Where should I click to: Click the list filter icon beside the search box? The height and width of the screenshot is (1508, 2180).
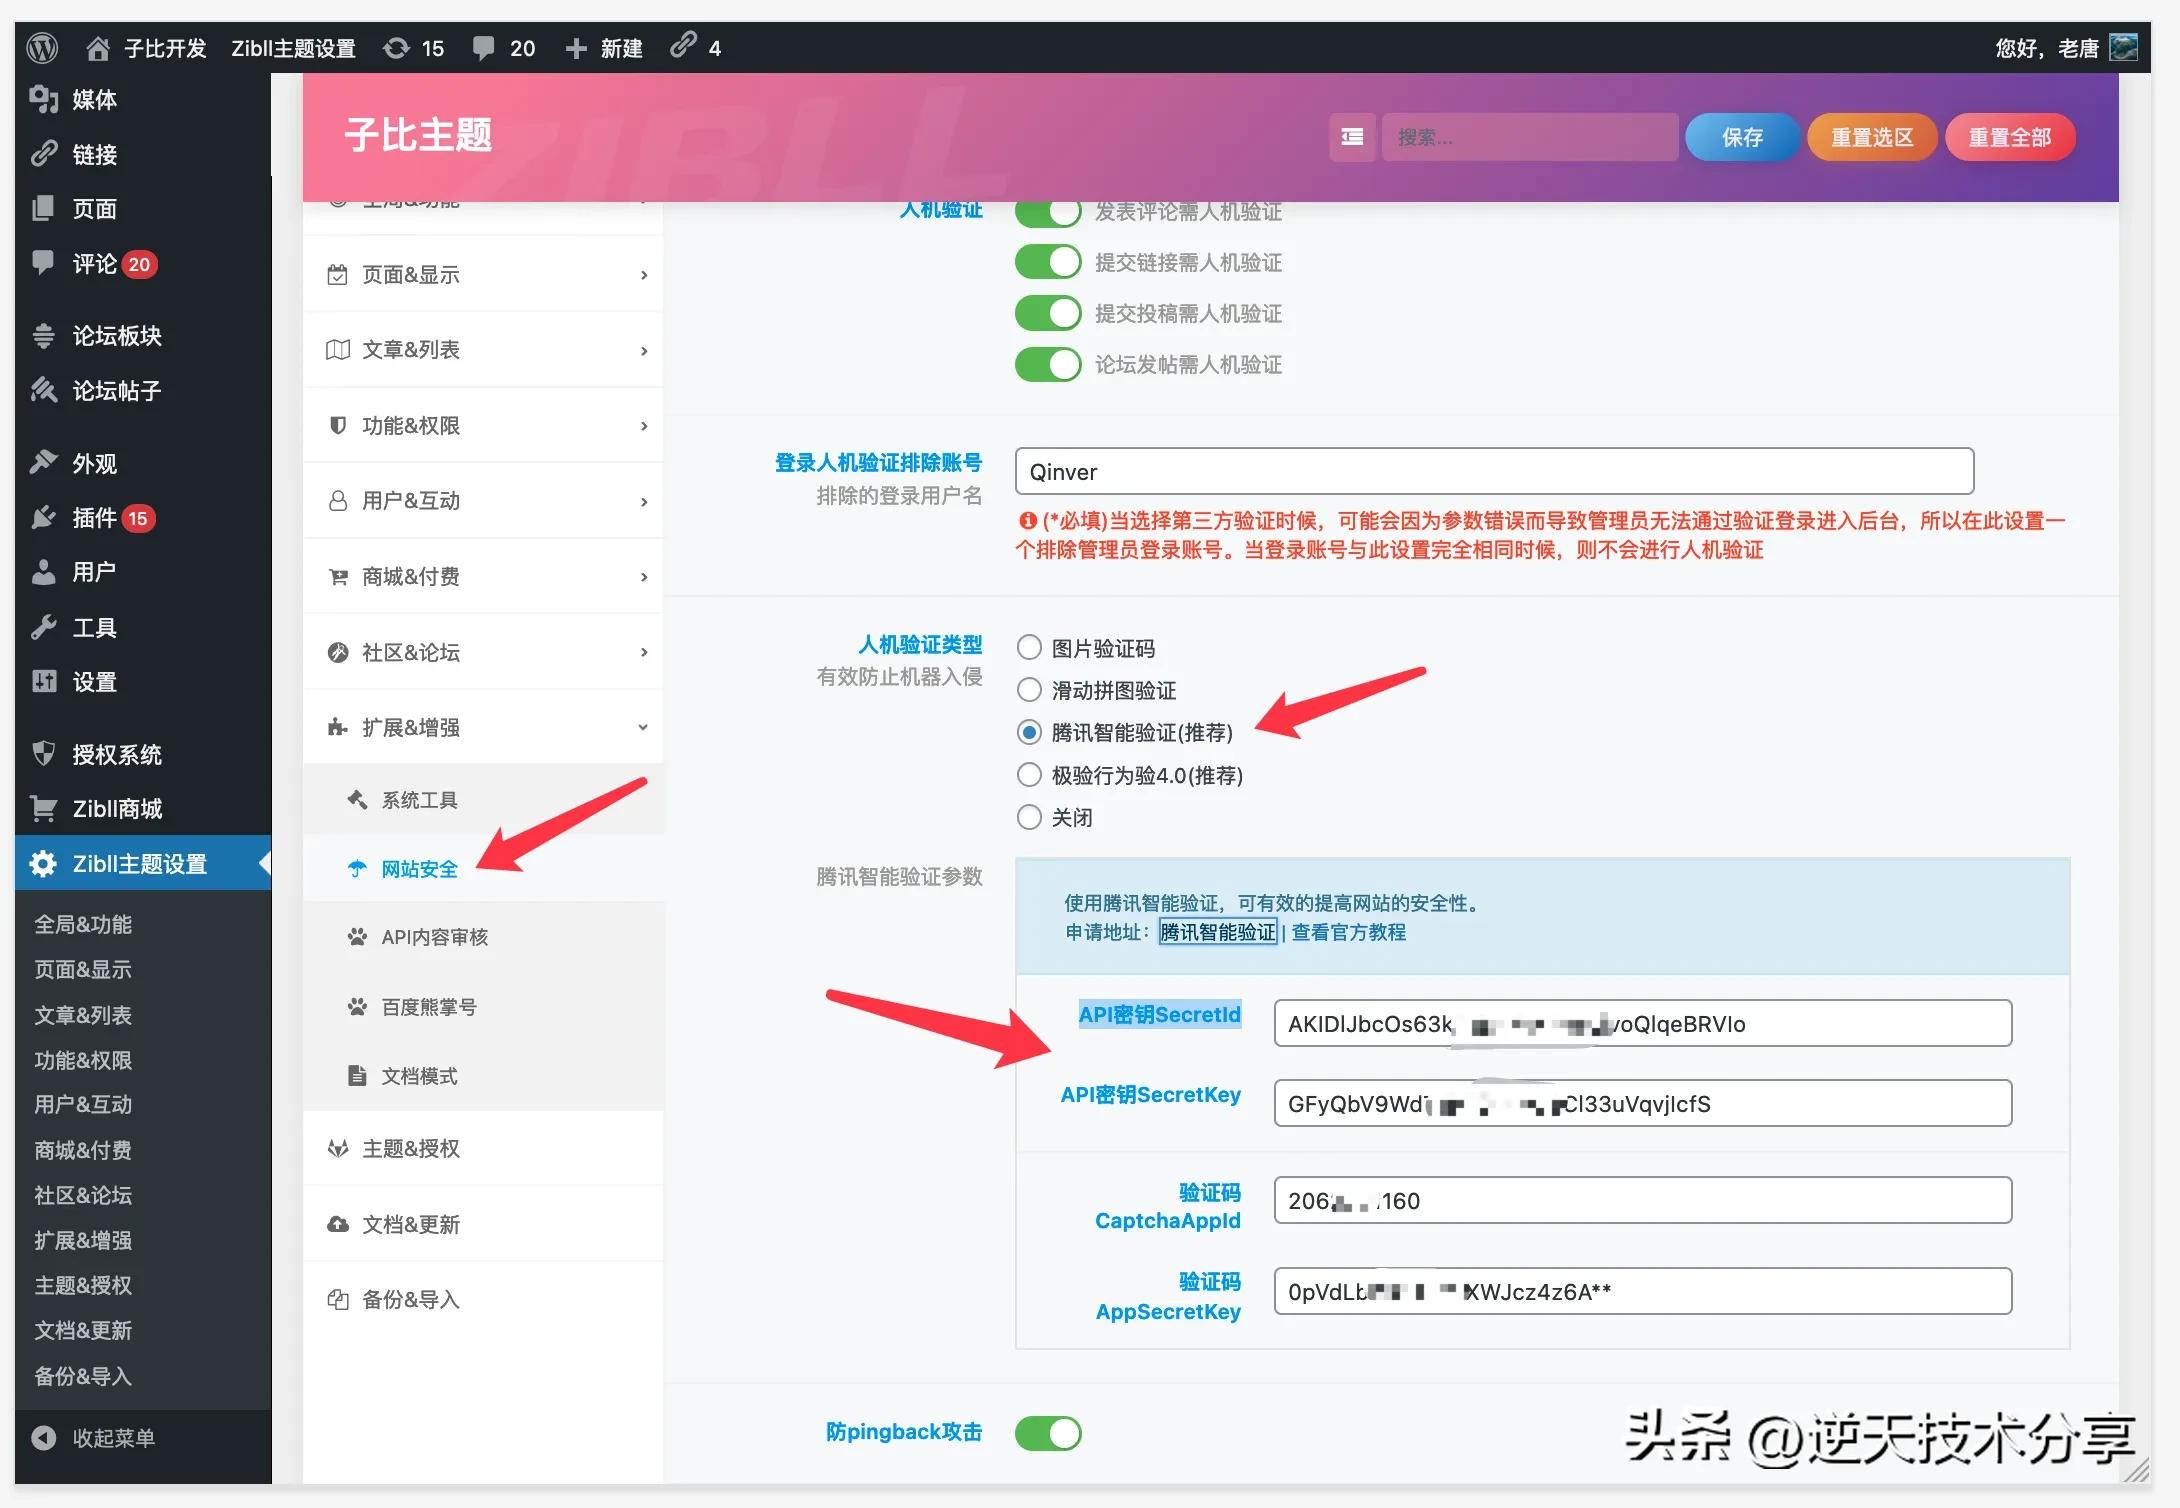[x=1352, y=137]
